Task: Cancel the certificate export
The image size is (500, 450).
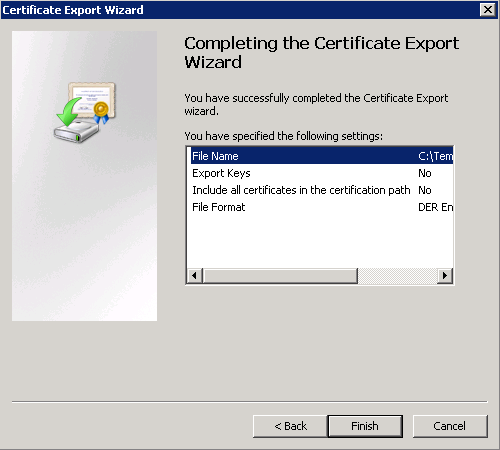Action: [x=450, y=426]
